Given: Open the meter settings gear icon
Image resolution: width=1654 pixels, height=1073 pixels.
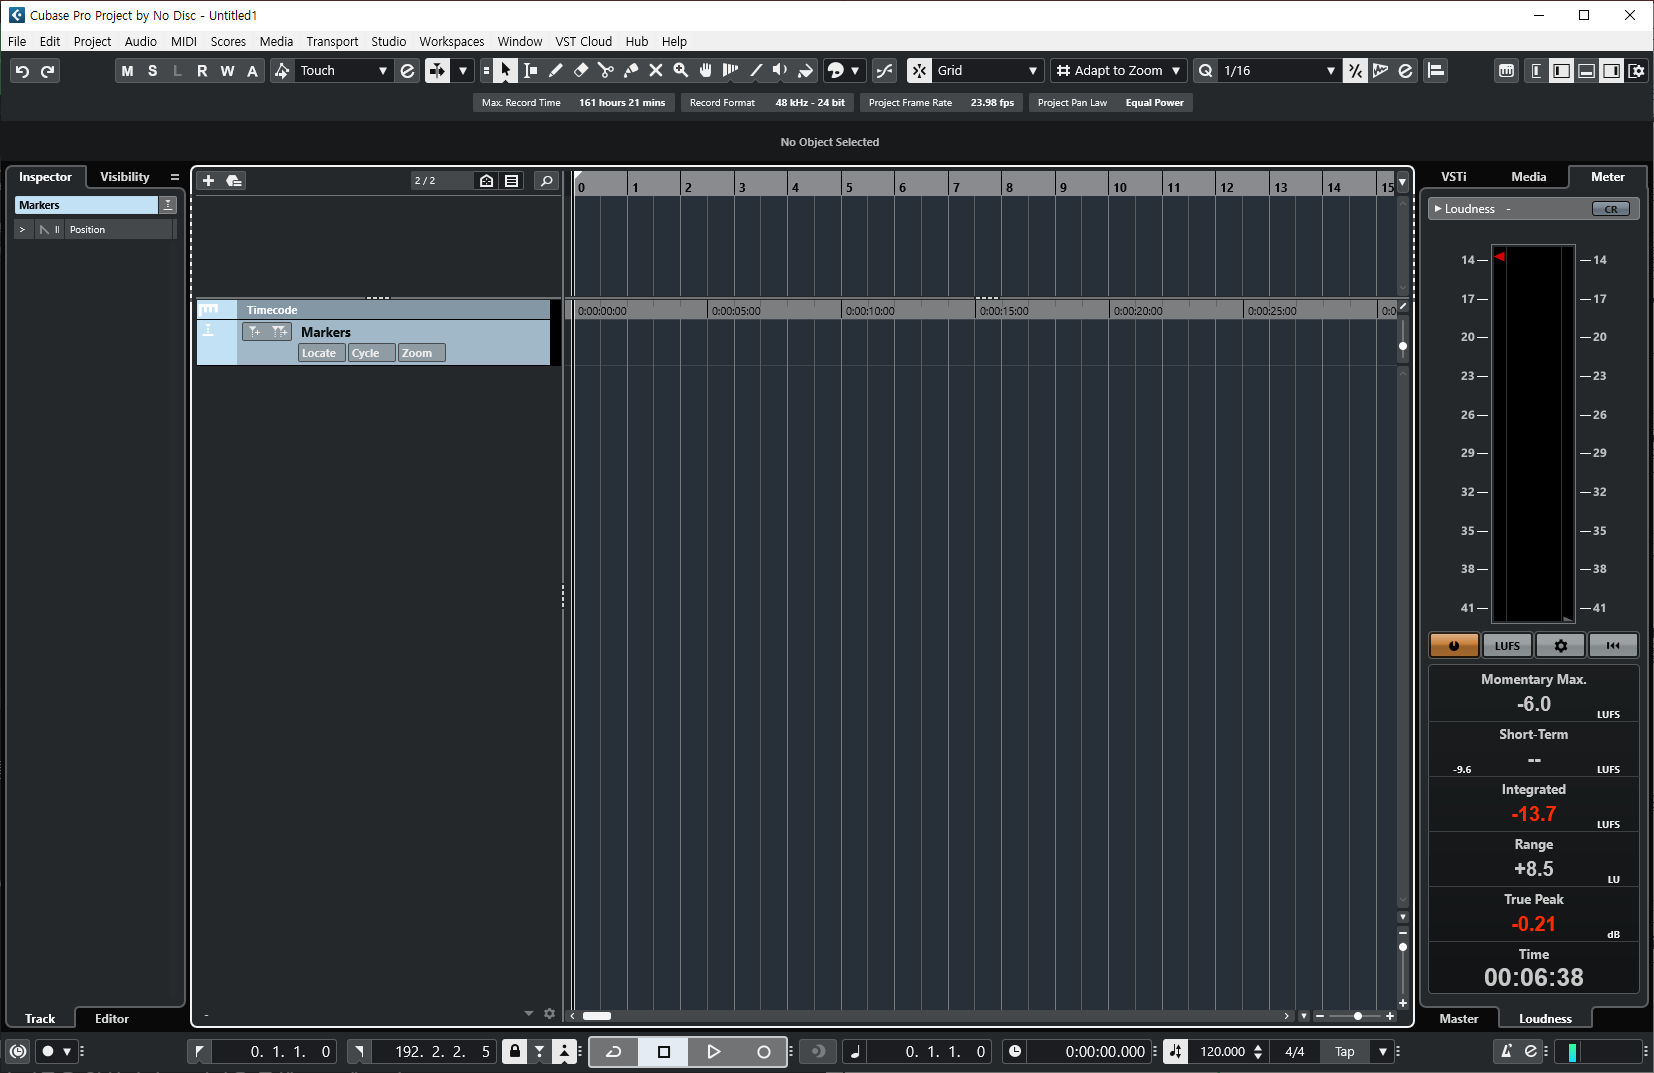Looking at the screenshot, I should coord(1560,646).
